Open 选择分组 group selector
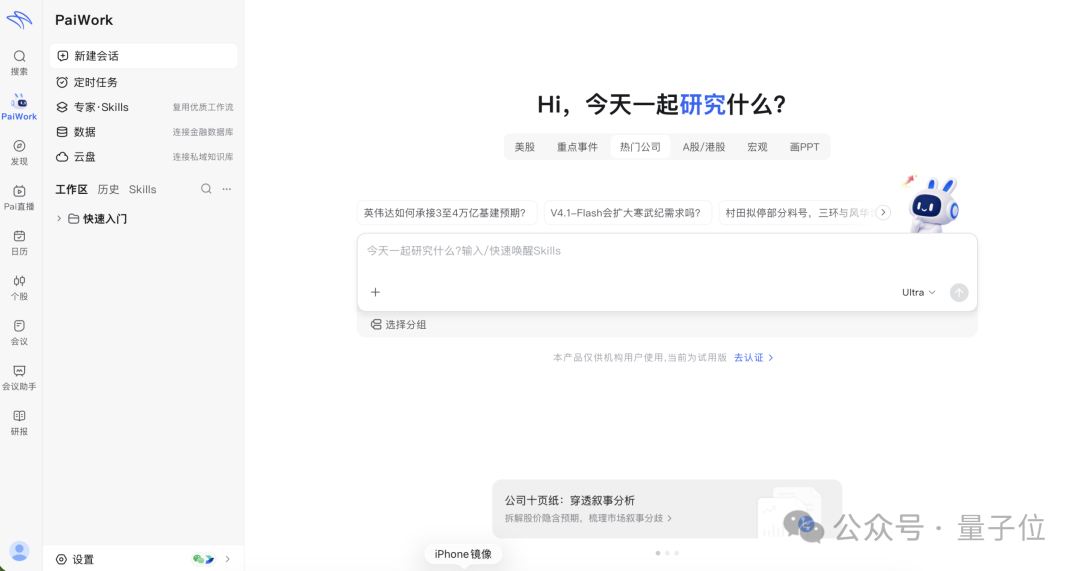The height and width of the screenshot is (571, 1080). coord(399,324)
